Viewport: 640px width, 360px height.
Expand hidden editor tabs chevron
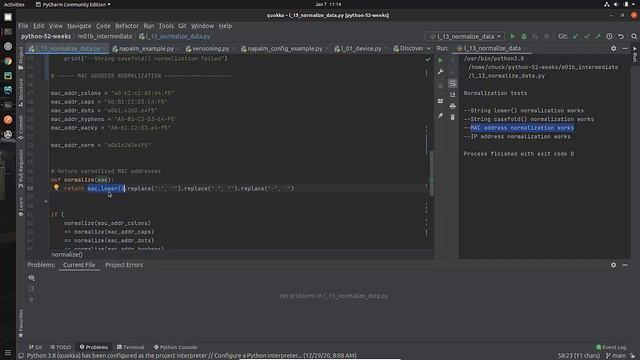pyautogui.click(x=428, y=48)
